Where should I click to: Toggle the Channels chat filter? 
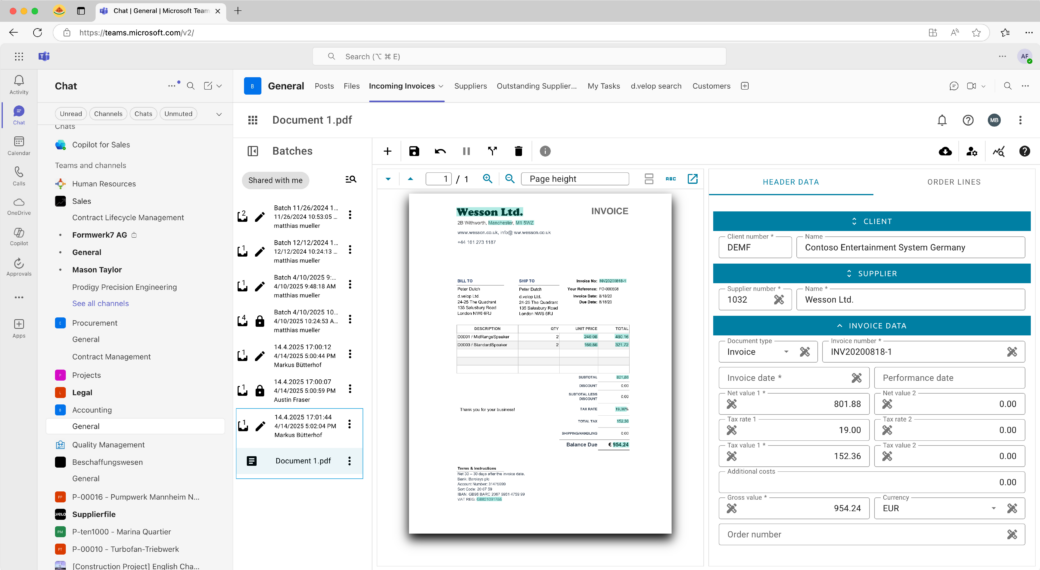[108, 113]
